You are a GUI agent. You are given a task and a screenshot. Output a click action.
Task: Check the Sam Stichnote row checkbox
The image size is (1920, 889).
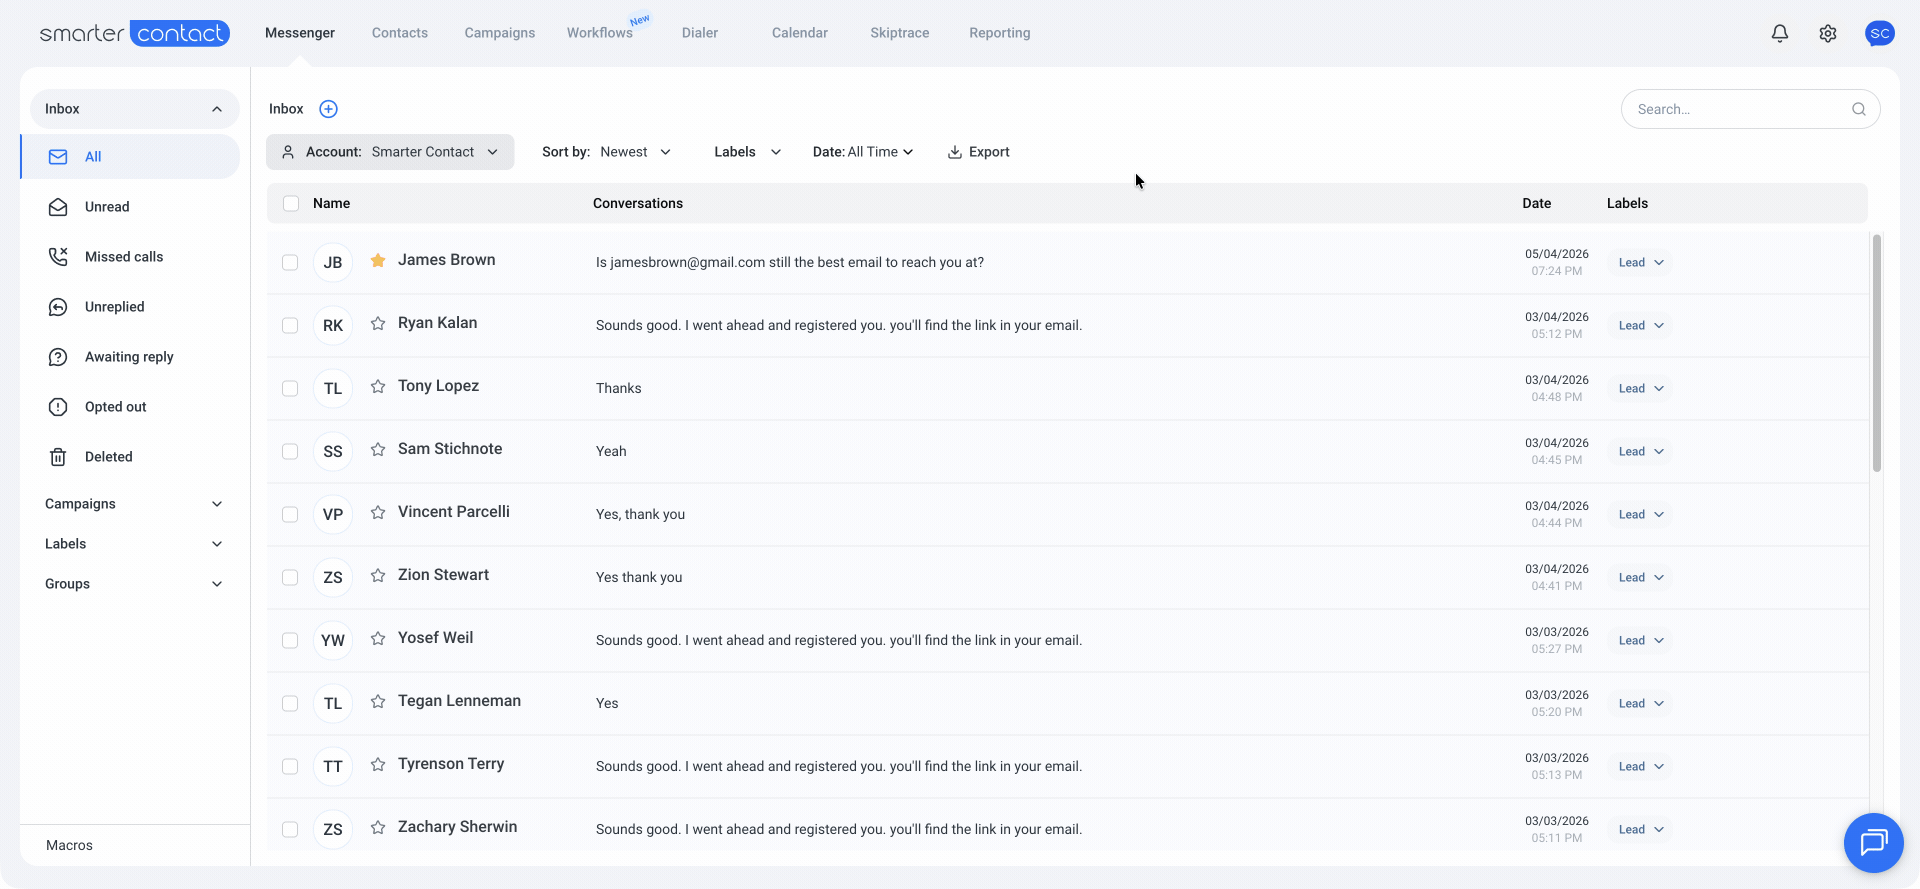[x=290, y=452]
